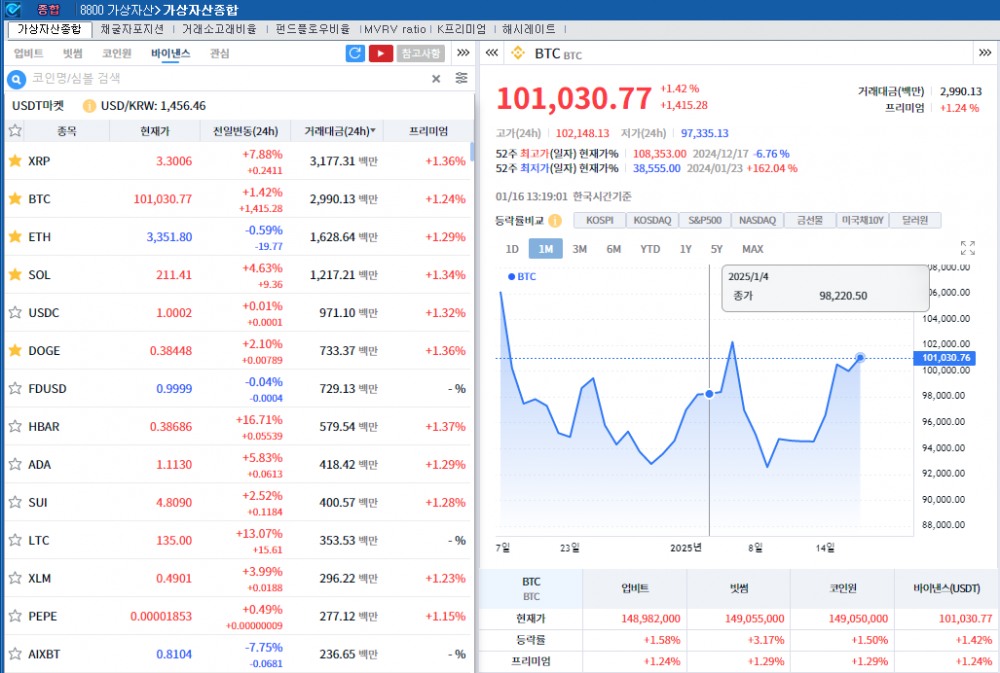
Task: Click the 참고사항 button
Action: tap(421, 53)
